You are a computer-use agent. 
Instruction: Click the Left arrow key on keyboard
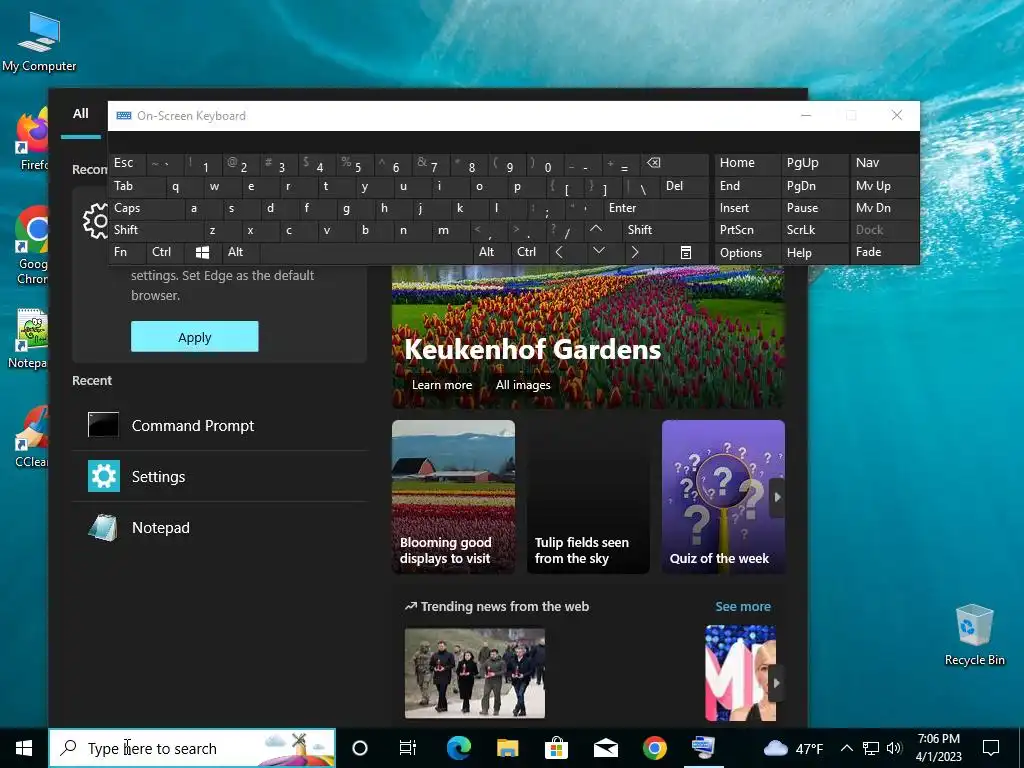(559, 252)
